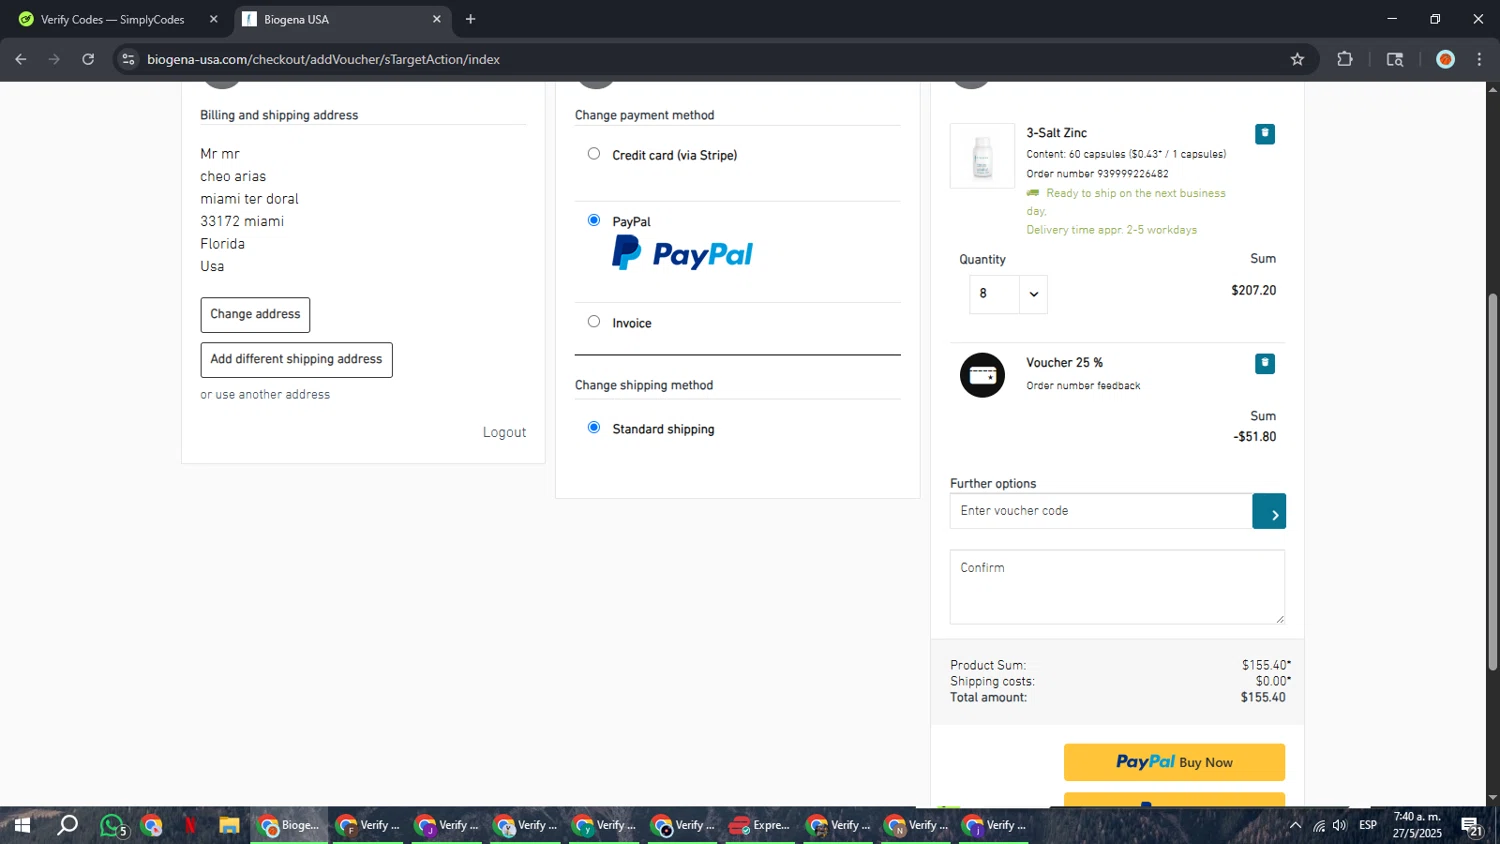This screenshot has width=1500, height=844.
Task: Open the Biogena Chrome window in taskbar
Action: (289, 826)
